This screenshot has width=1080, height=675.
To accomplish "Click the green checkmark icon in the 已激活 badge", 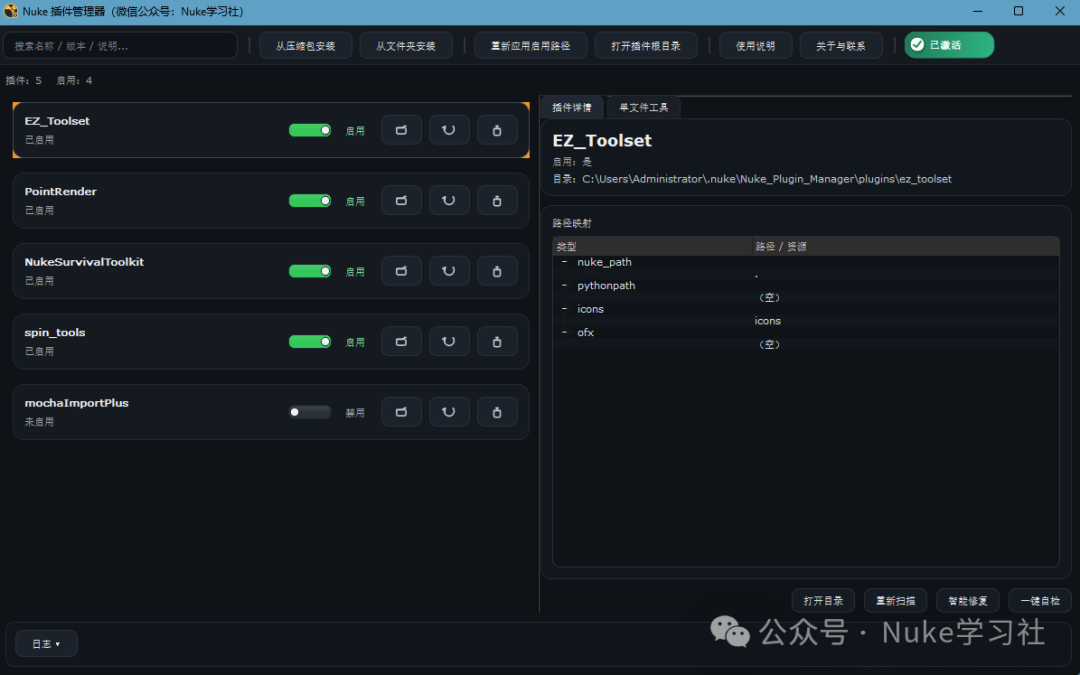I will click(x=917, y=45).
